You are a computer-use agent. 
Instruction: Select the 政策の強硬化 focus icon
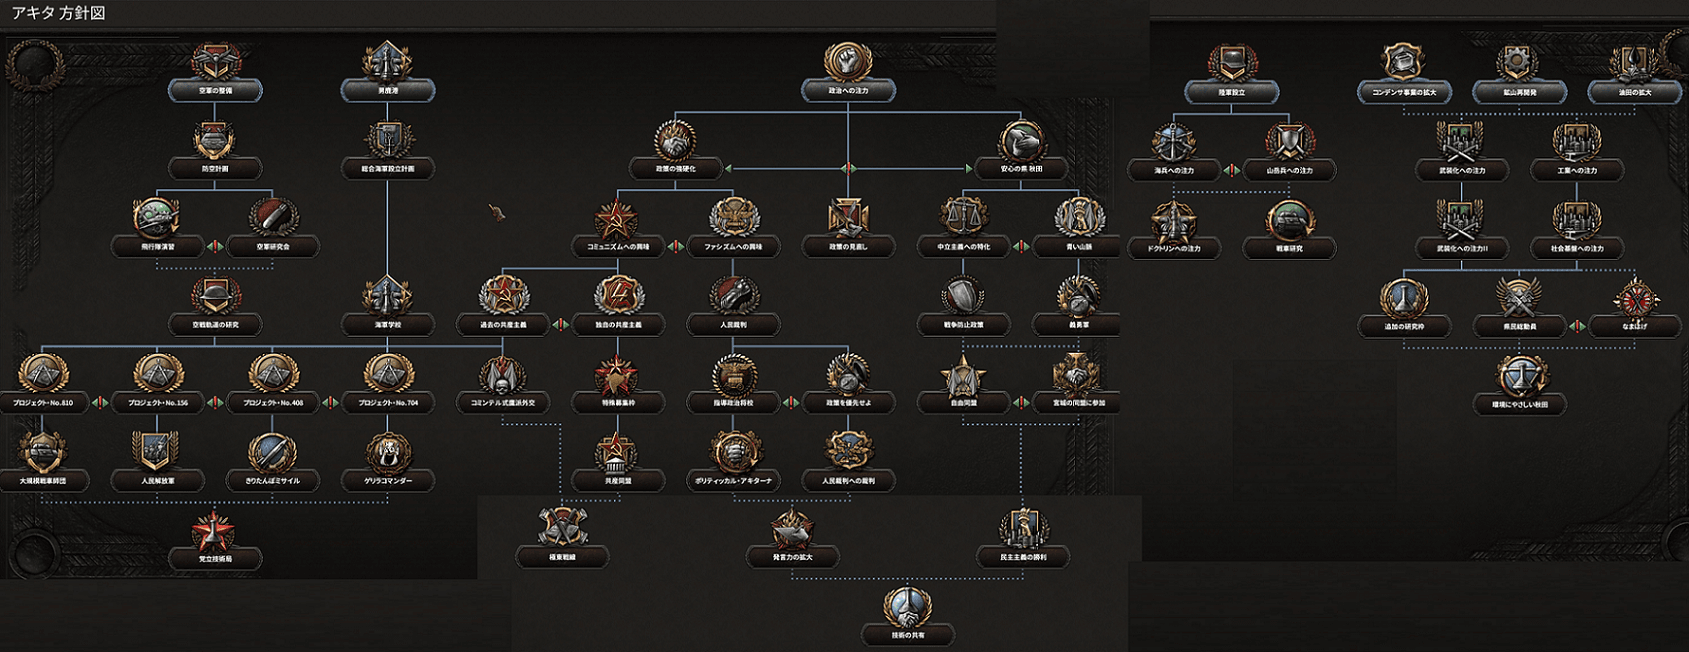(675, 142)
